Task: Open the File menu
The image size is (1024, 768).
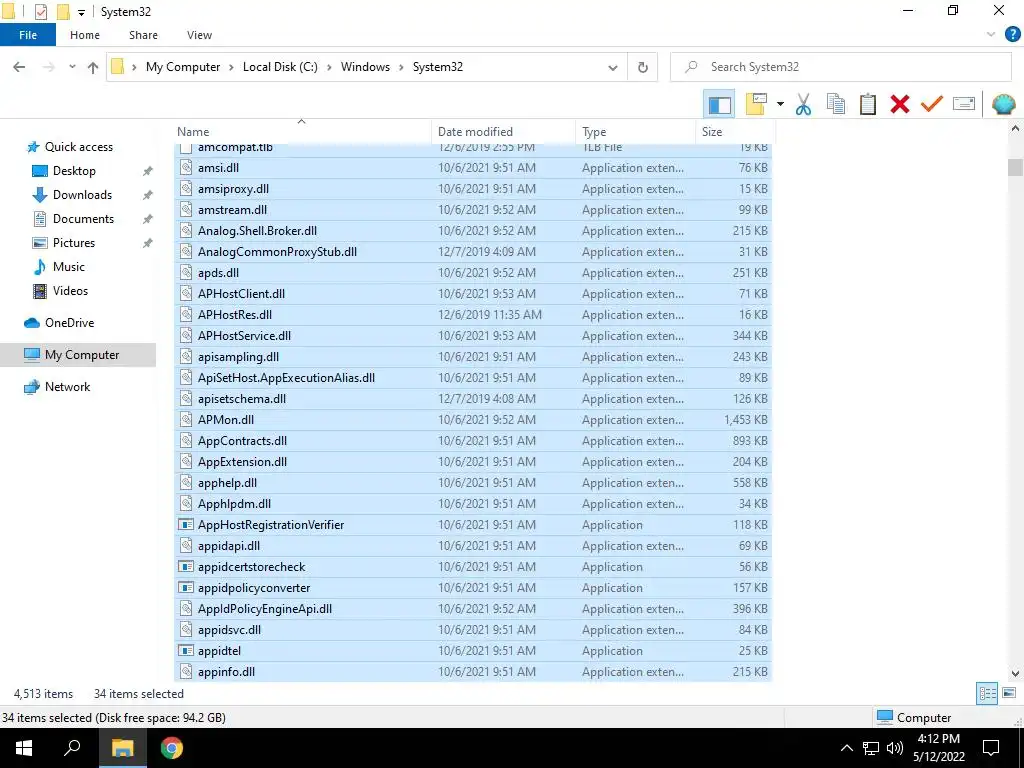Action: (28, 35)
